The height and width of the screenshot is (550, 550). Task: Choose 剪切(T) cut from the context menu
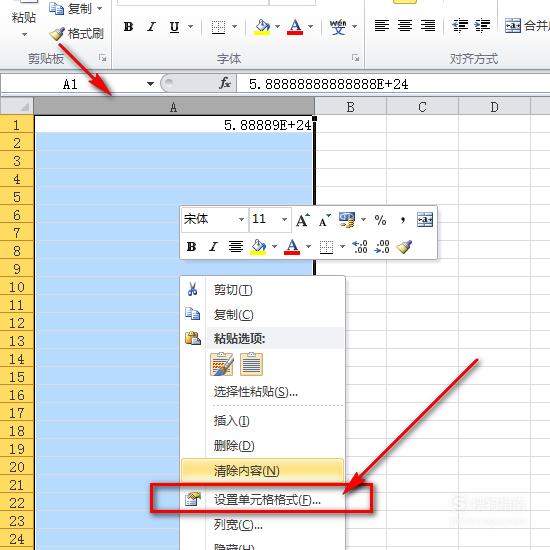click(263, 290)
